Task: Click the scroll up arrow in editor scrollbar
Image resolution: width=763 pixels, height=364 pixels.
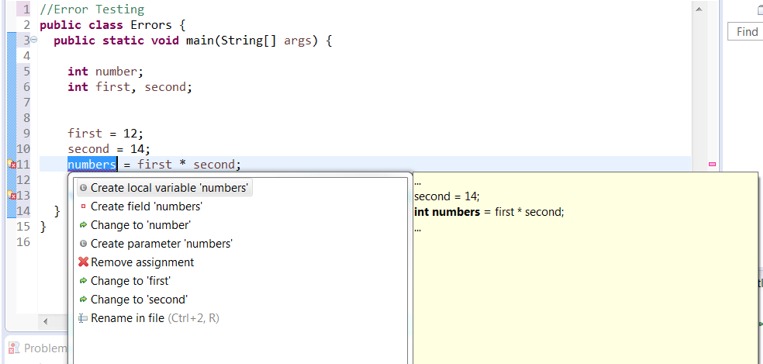Action: point(699,9)
